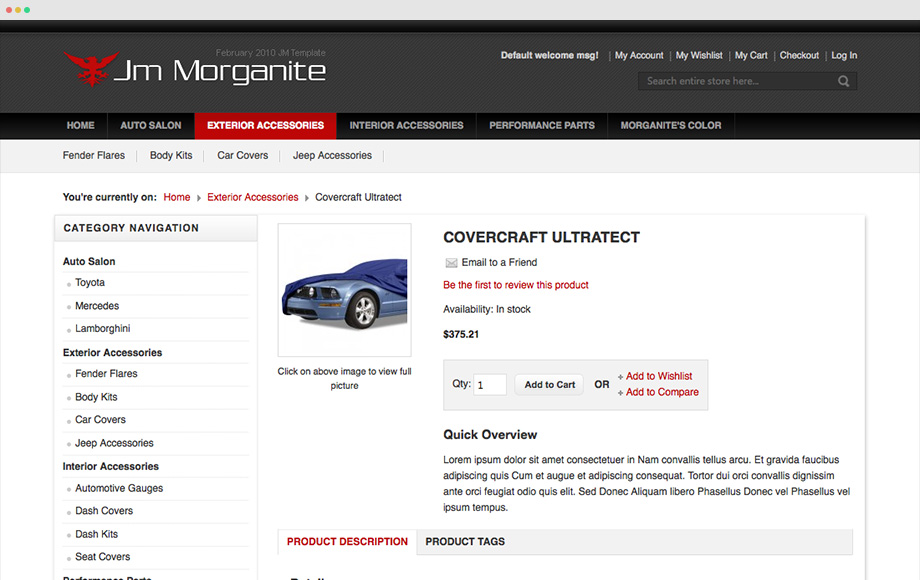
Task: Click the Exterior Accessories breadcrumb link
Action: click(x=252, y=197)
